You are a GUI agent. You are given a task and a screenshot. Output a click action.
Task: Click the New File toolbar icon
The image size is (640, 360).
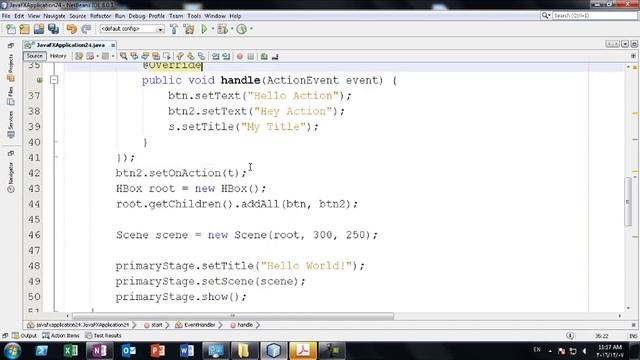click(x=11, y=29)
